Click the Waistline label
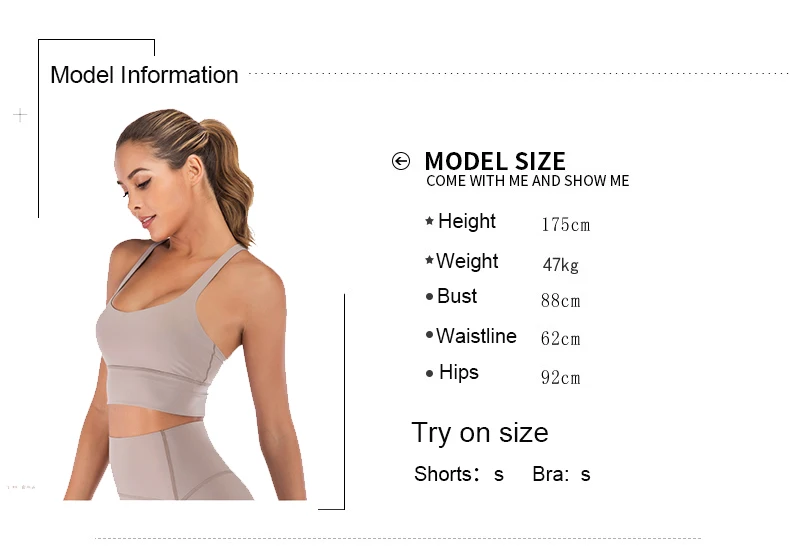The image size is (790, 558). [476, 336]
